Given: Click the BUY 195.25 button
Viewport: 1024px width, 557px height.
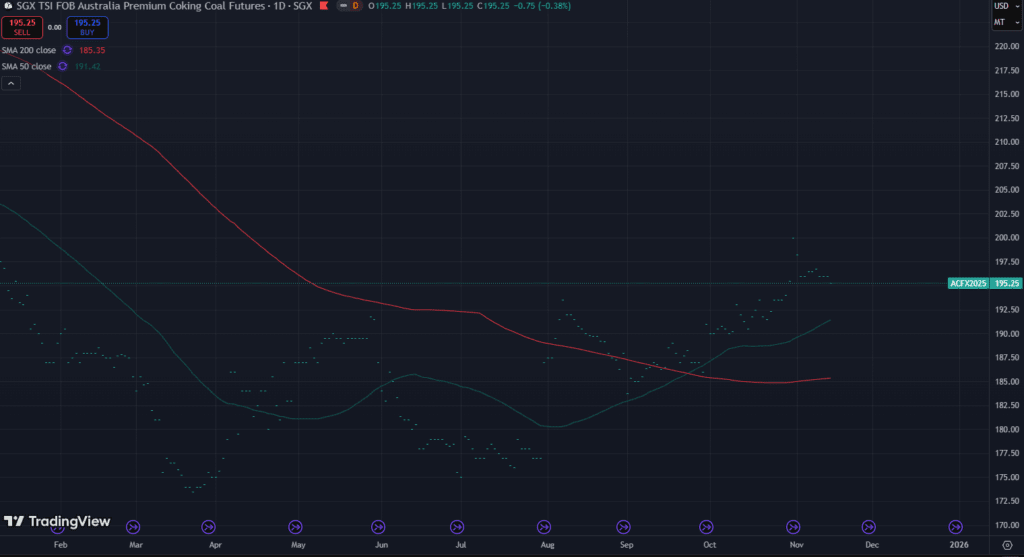Looking at the screenshot, I should (88, 26).
